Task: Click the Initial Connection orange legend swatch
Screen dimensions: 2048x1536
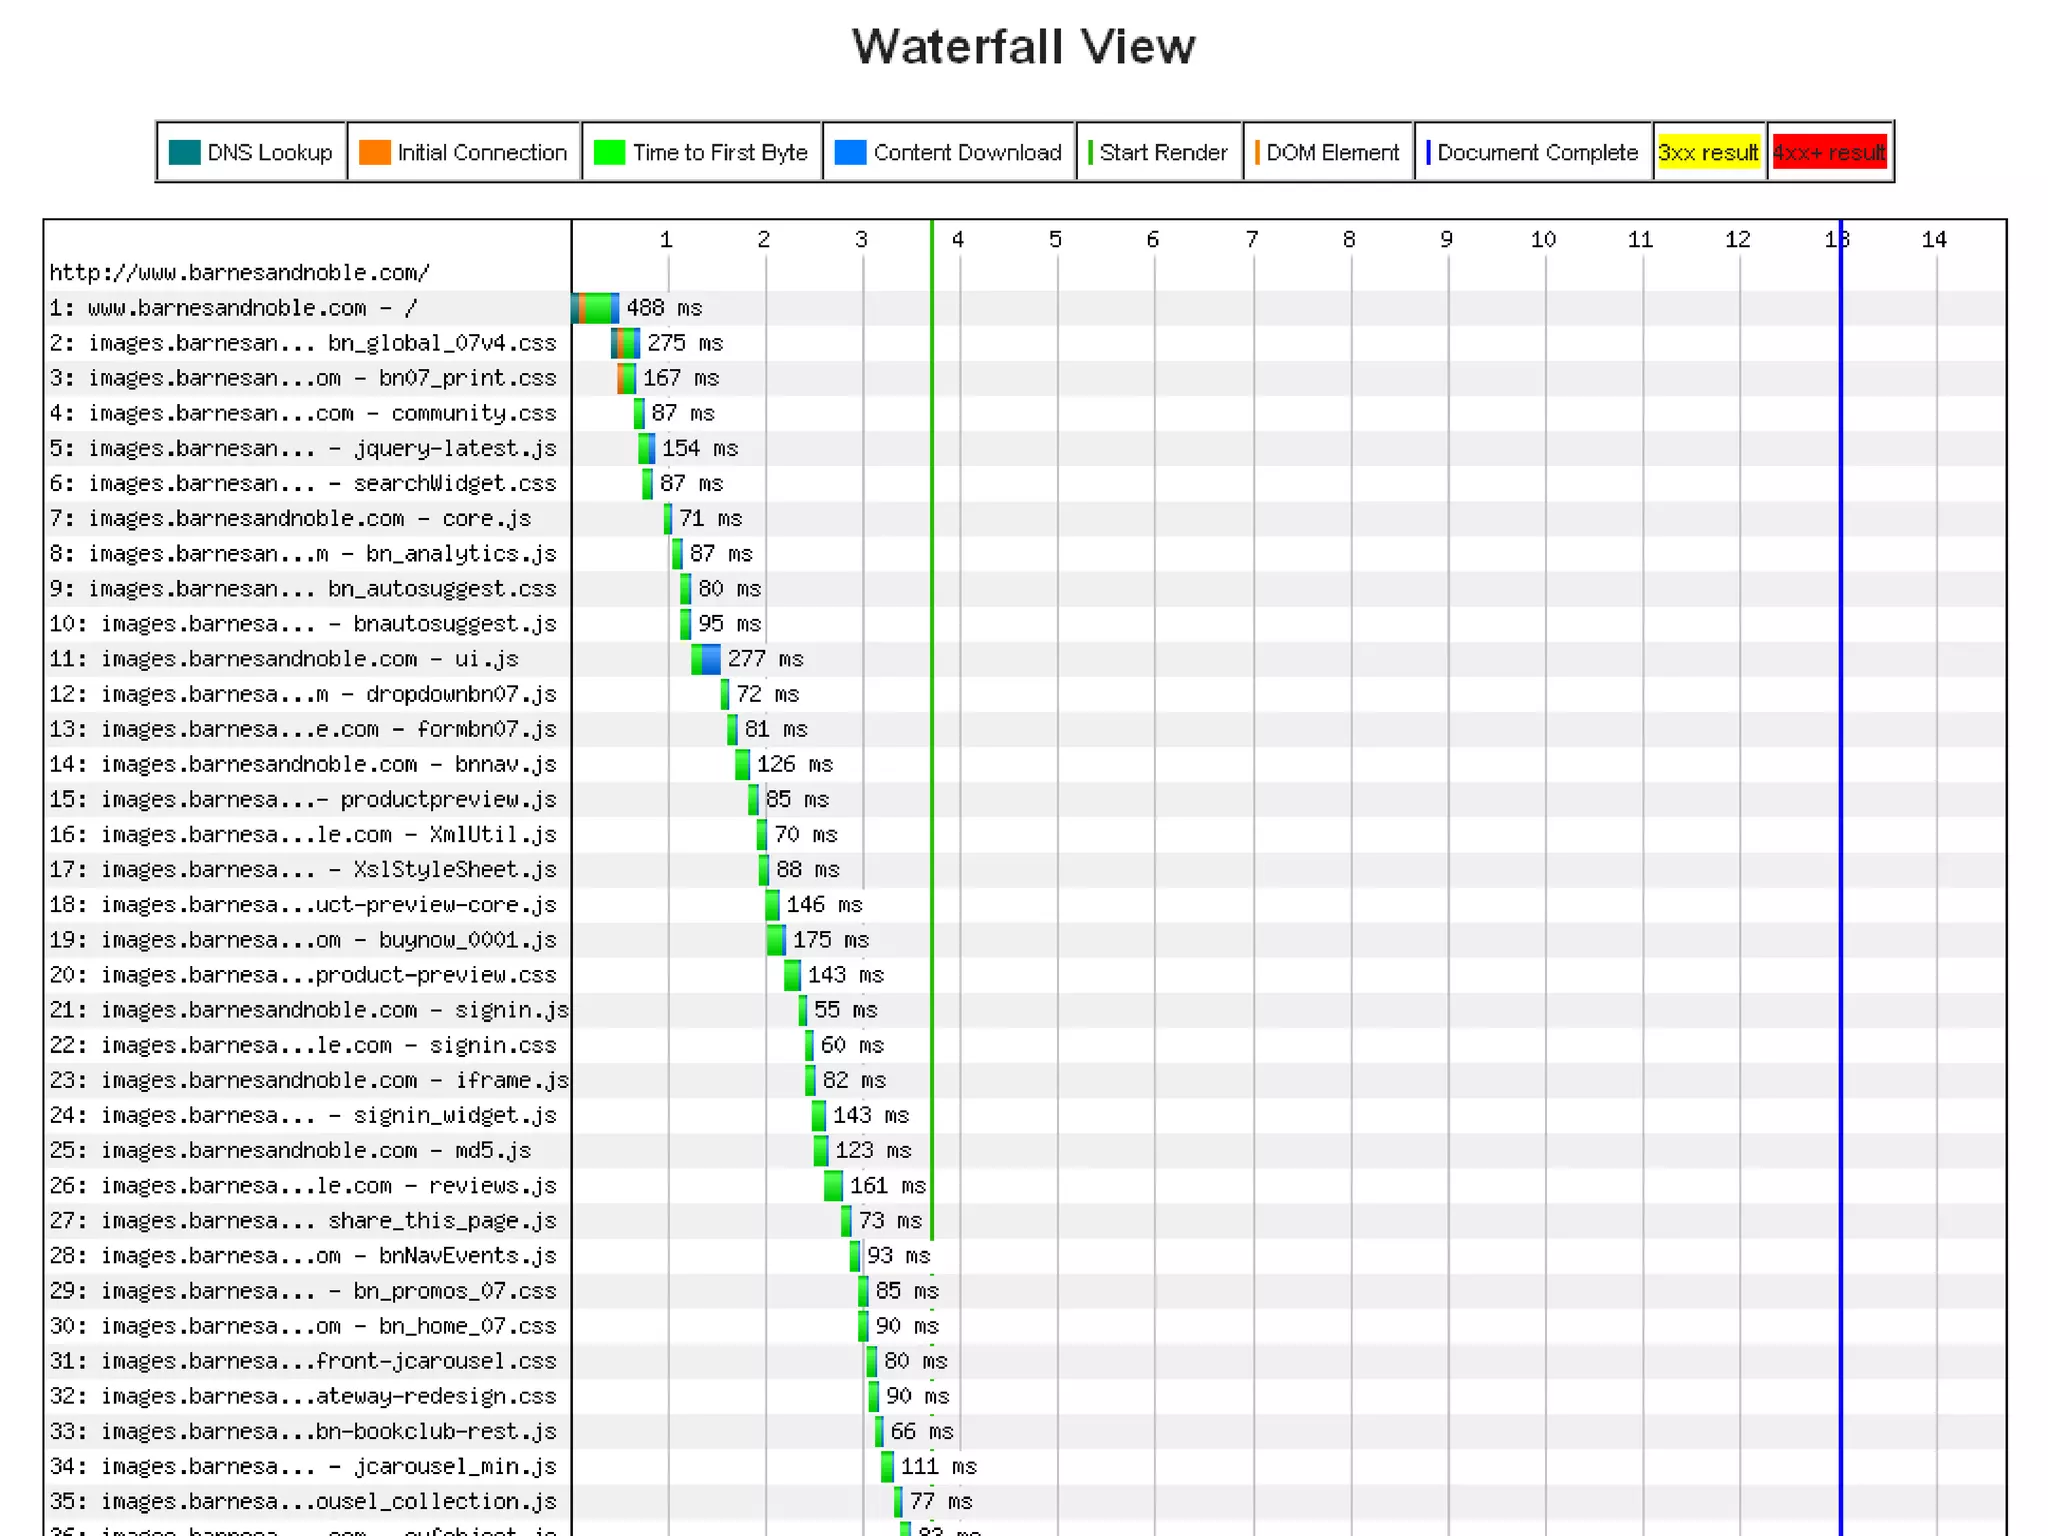Action: point(374,152)
